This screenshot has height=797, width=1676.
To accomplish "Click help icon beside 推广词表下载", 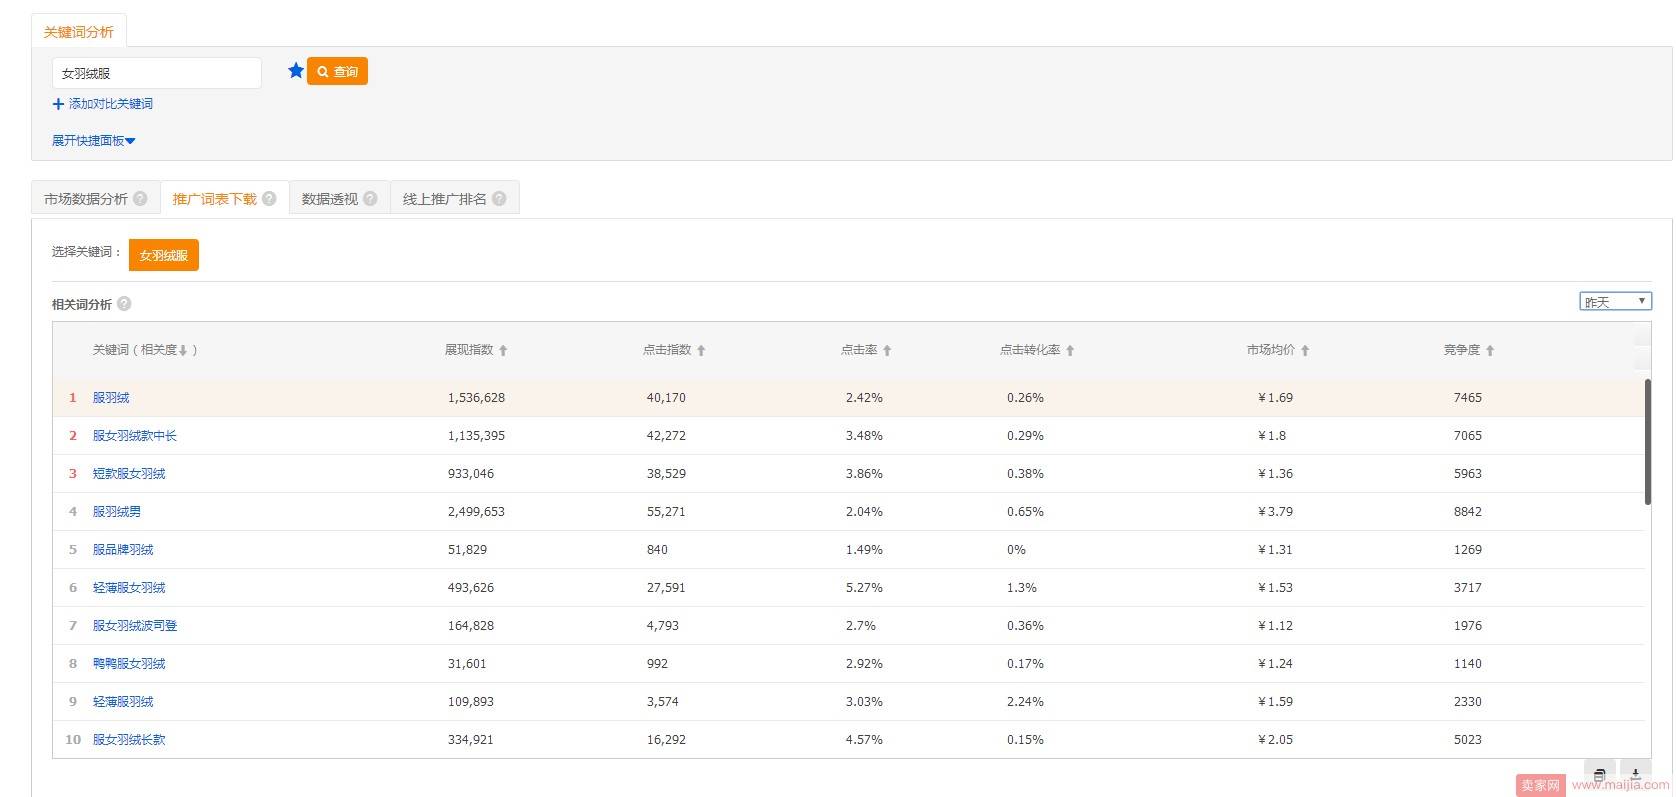I will [269, 199].
